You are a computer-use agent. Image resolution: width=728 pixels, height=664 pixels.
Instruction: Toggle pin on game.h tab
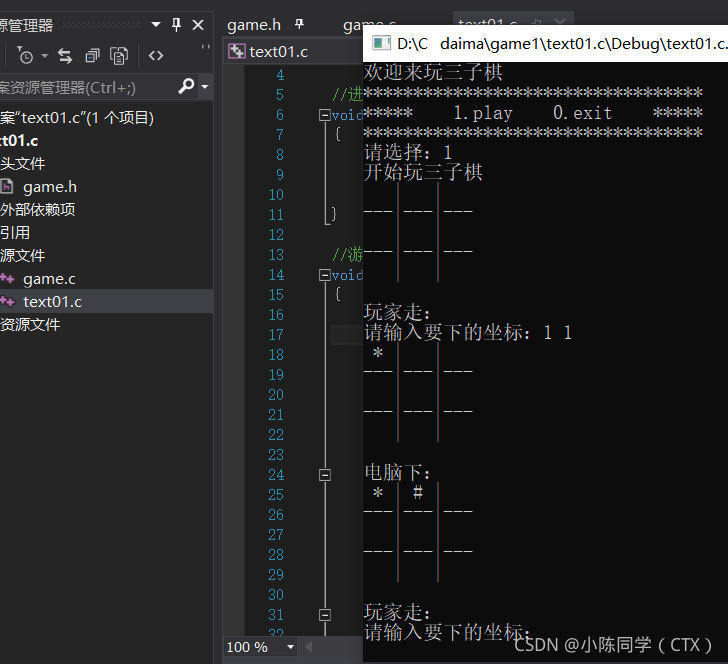point(299,24)
